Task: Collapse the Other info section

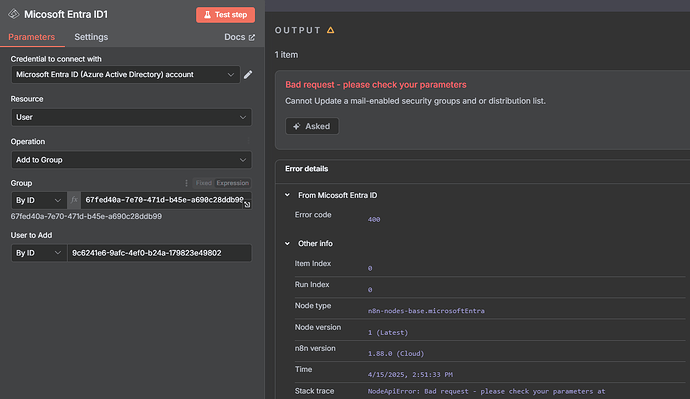Action: pyautogui.click(x=287, y=243)
